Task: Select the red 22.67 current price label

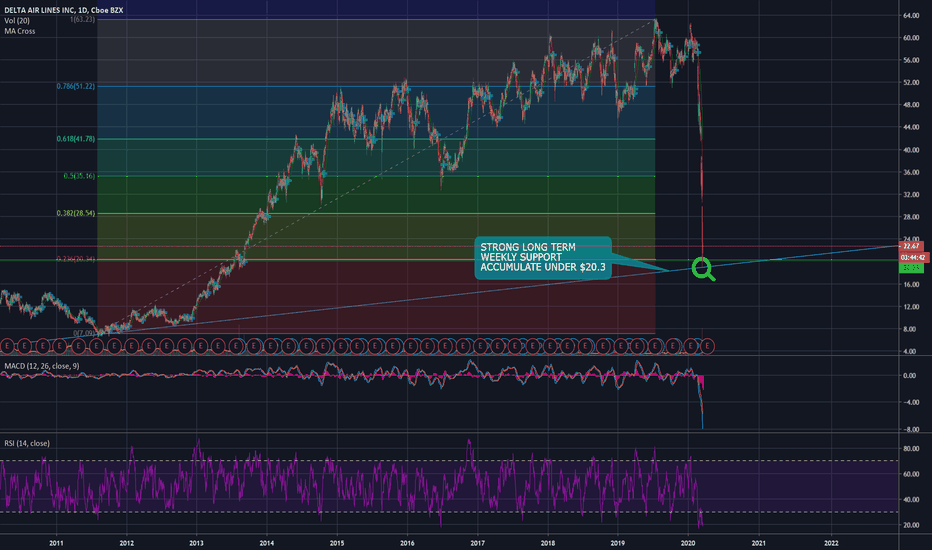Action: pos(911,246)
